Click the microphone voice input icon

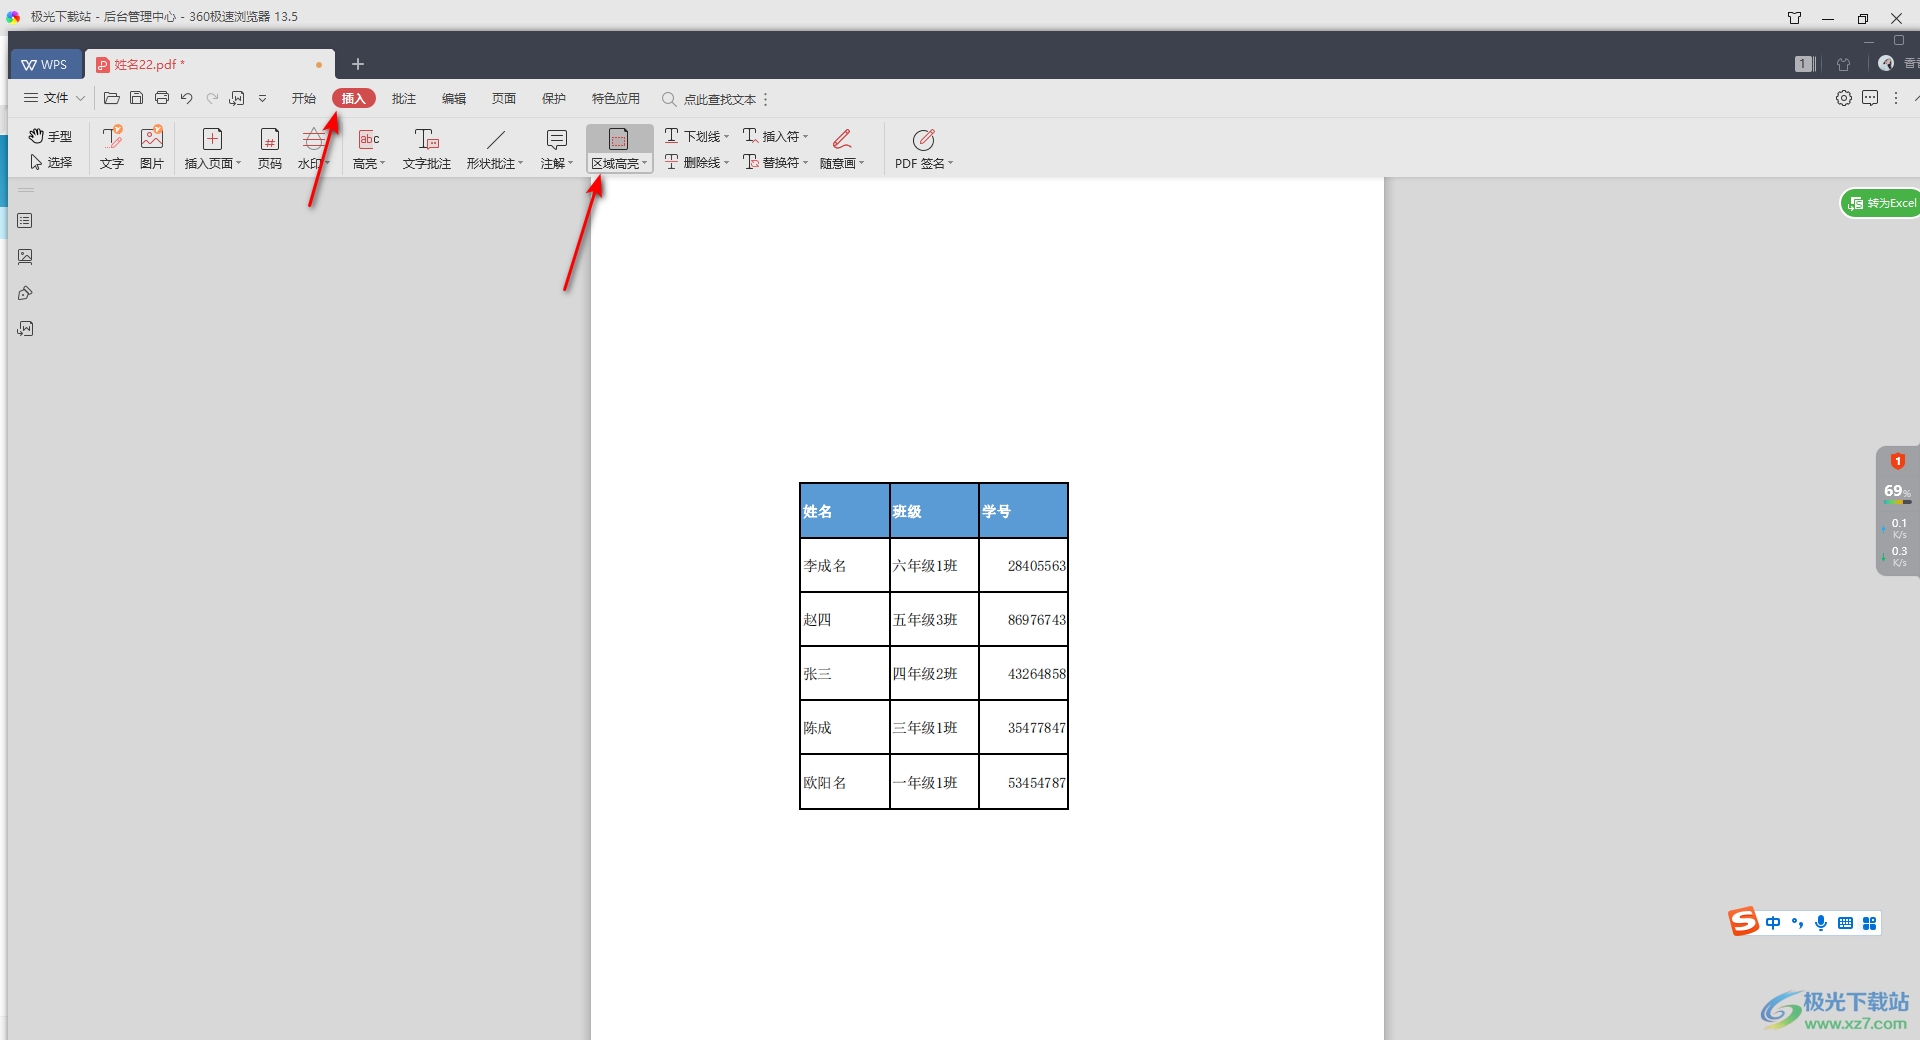coord(1821,923)
